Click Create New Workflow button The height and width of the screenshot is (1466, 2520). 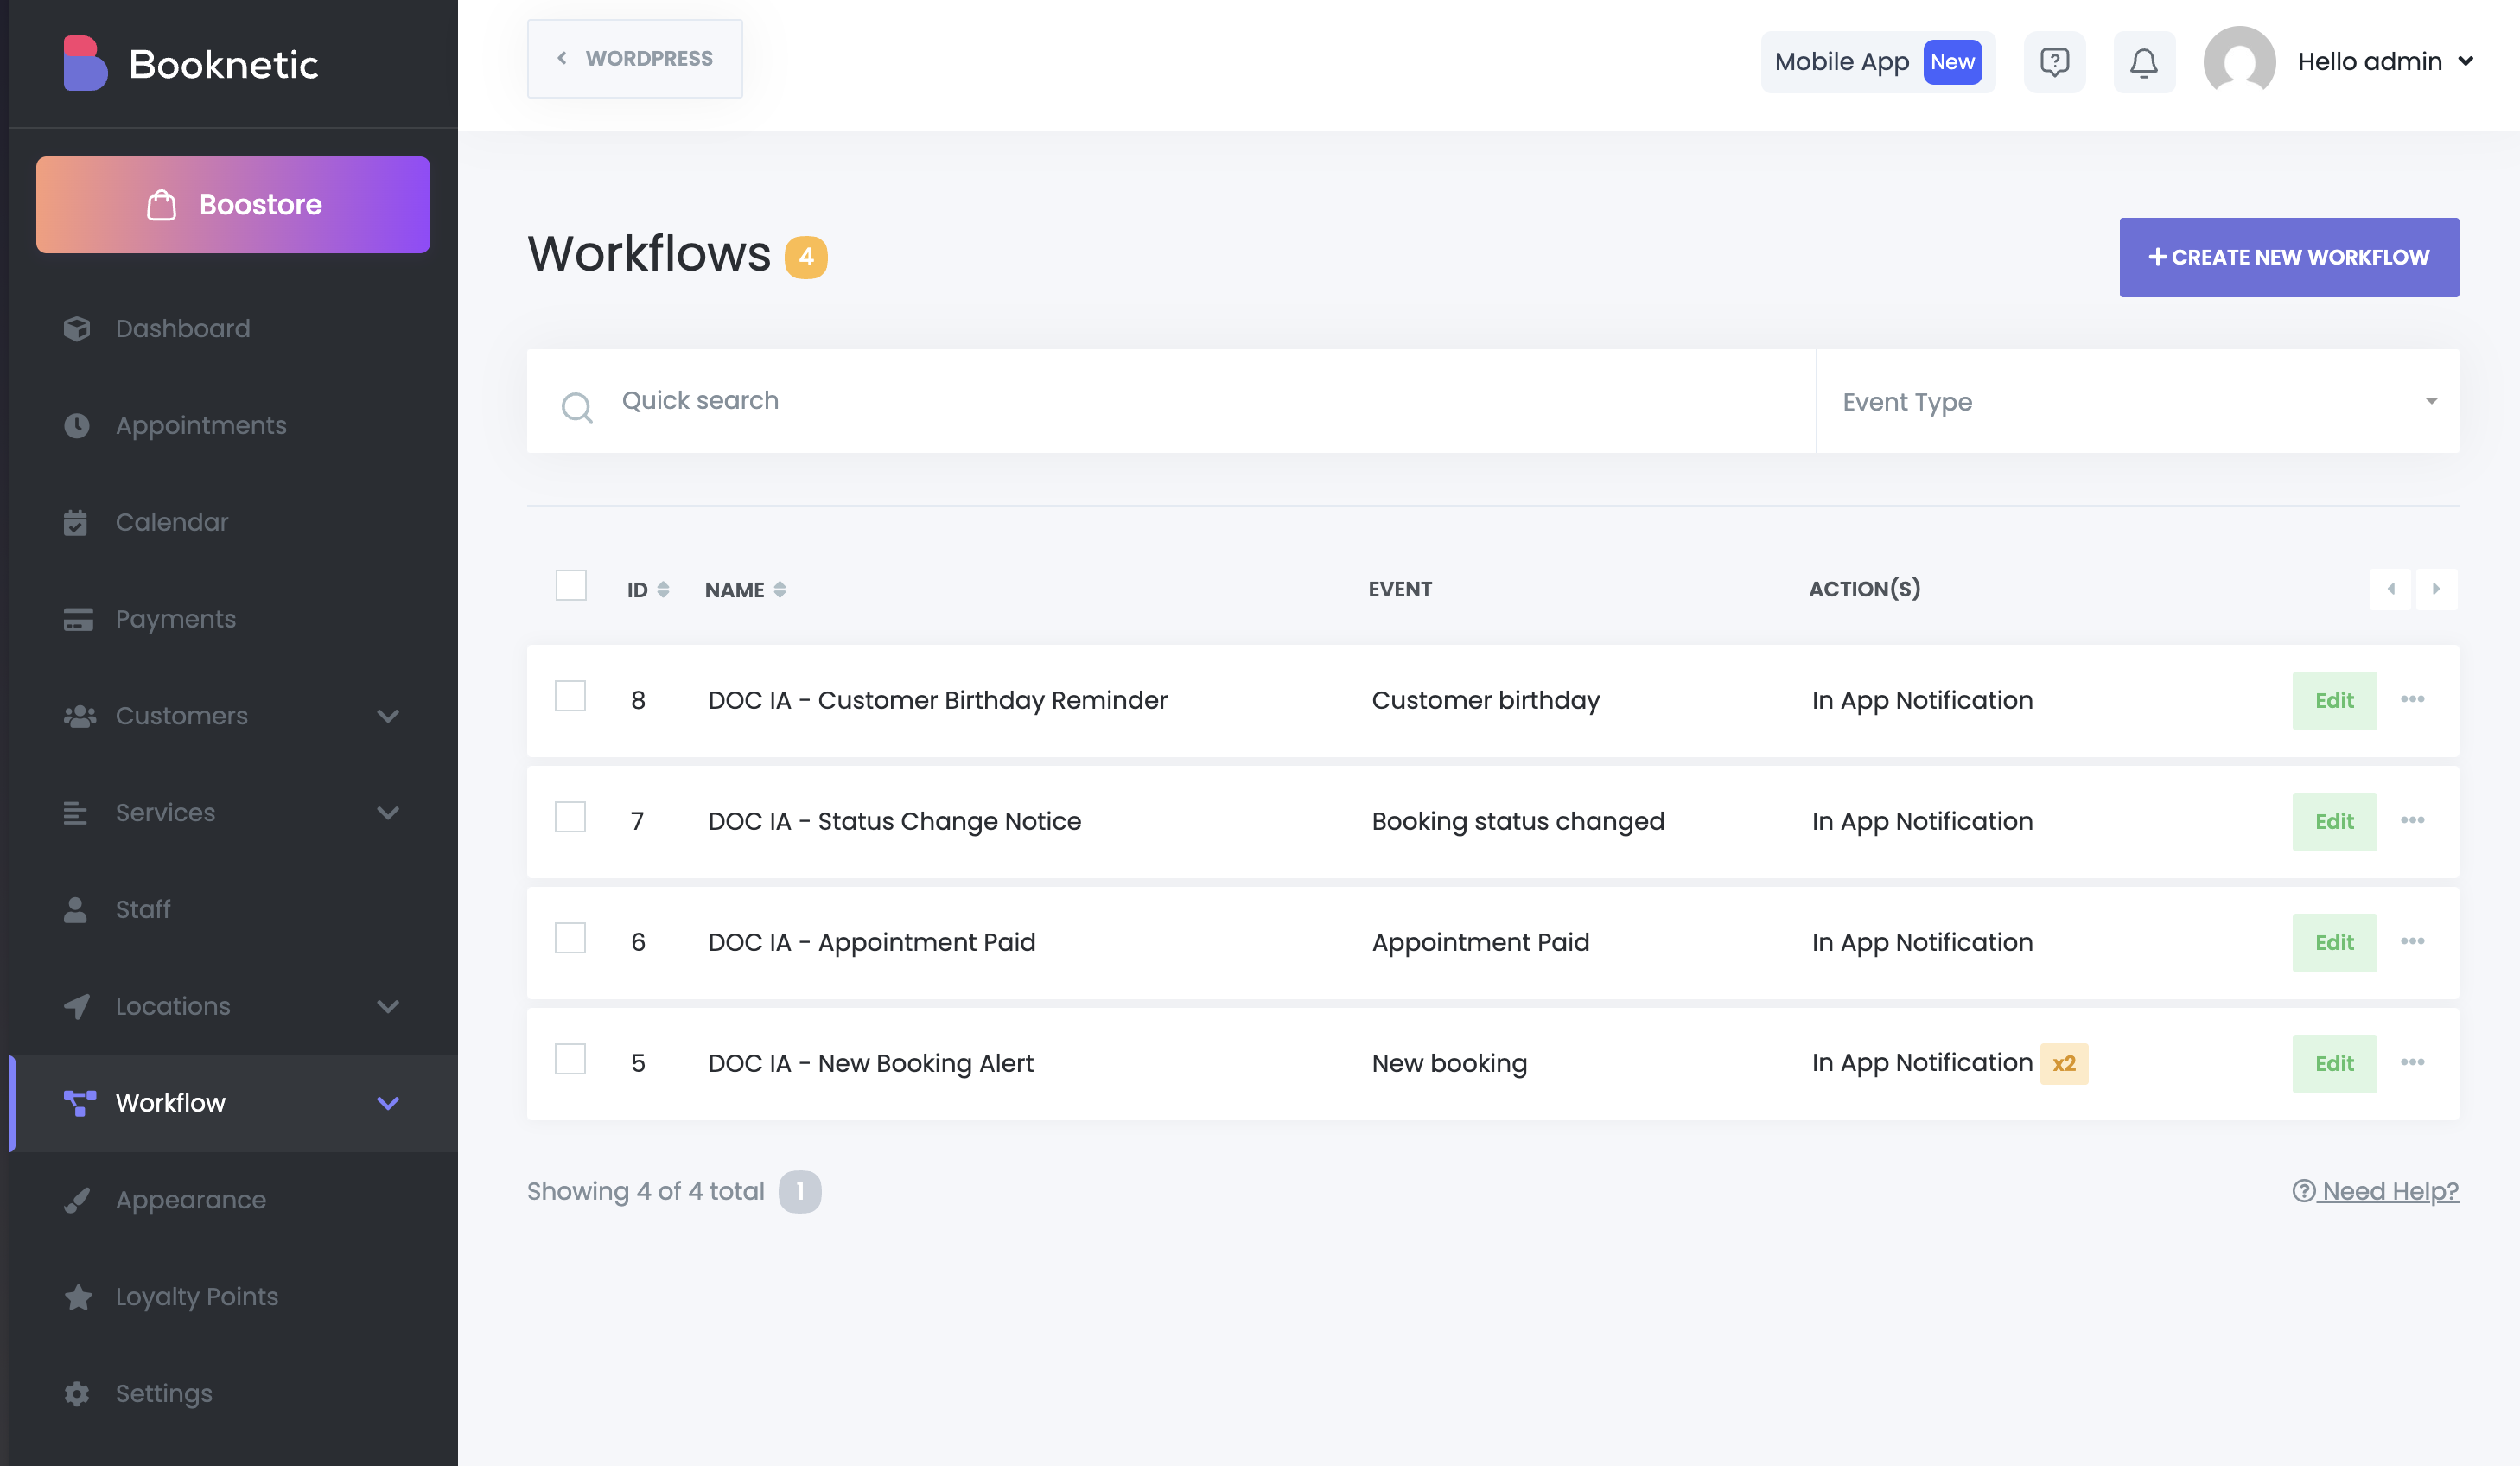[2288, 257]
